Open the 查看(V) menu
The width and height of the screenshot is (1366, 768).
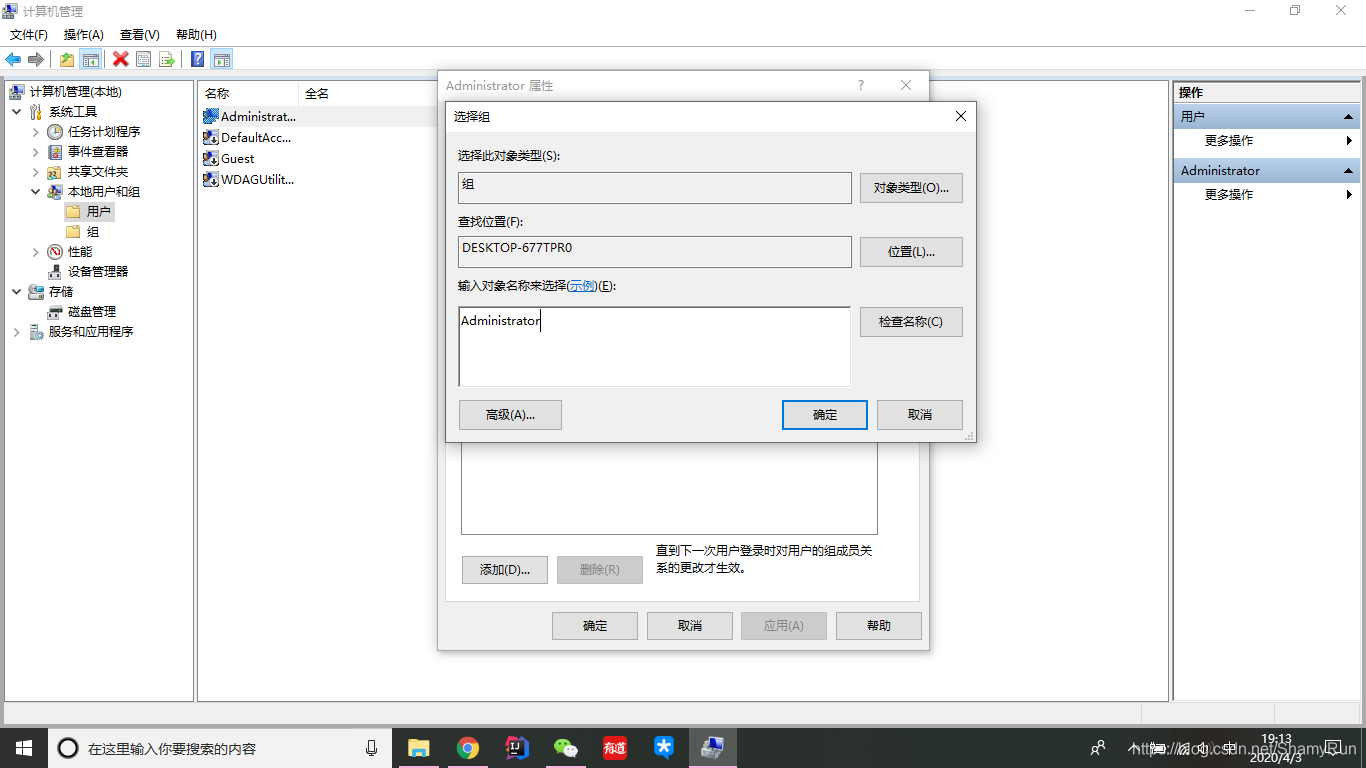click(x=138, y=34)
